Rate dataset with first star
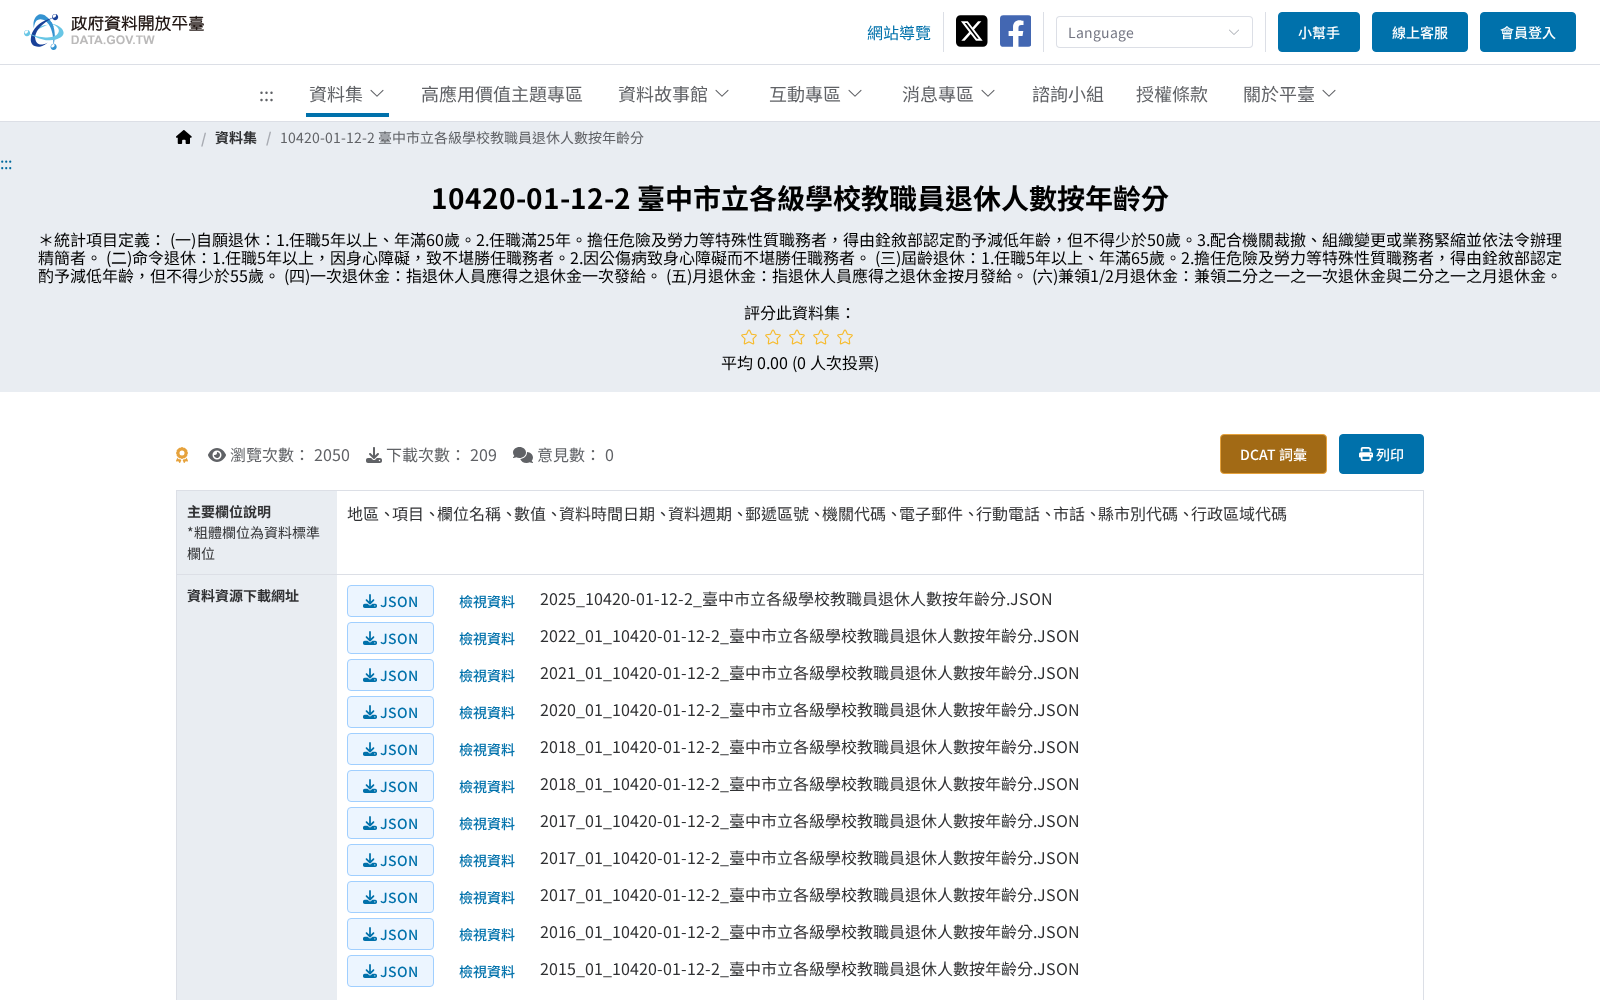The image size is (1600, 1000). coord(749,337)
